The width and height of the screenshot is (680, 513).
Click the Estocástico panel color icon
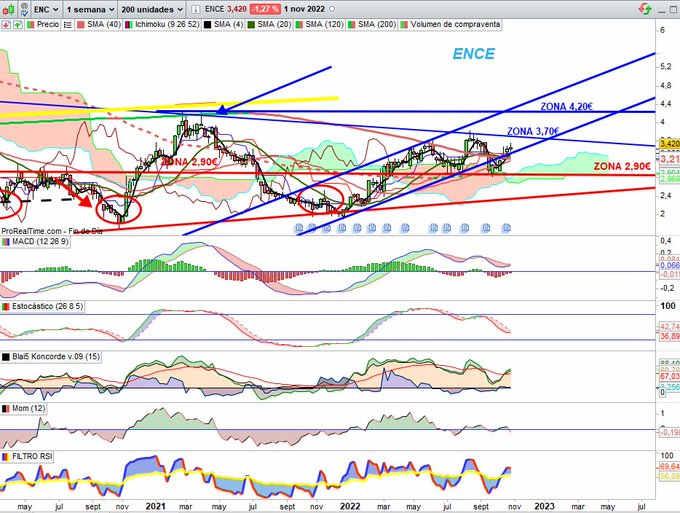point(6,307)
